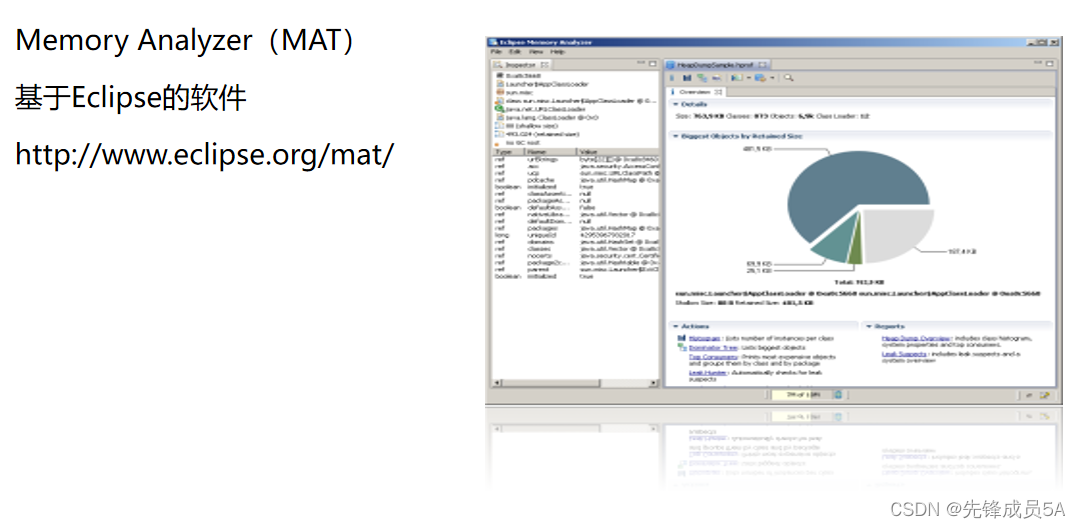Expand the query browser dropdown arrow
The height and width of the screenshot is (528, 1081).
(x=772, y=78)
